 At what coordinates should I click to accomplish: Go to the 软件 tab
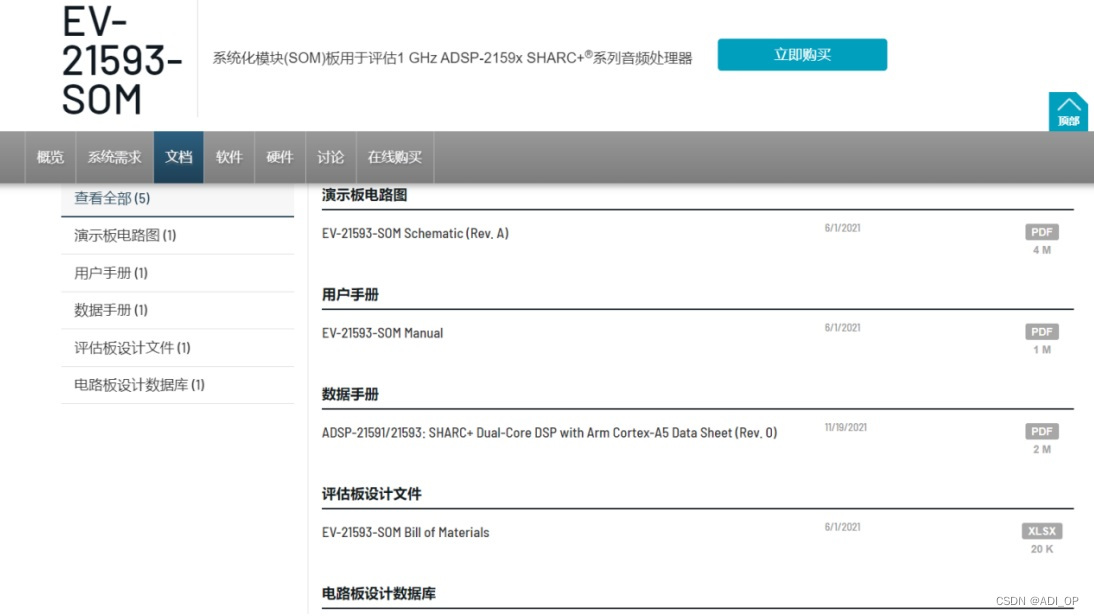point(229,157)
